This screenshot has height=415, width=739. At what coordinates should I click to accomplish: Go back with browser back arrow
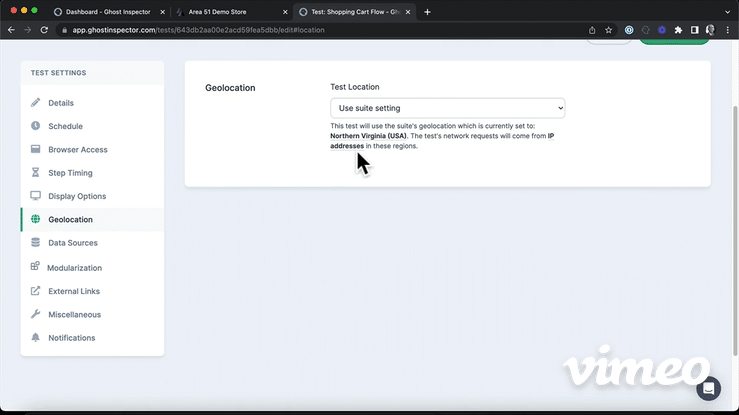point(11,30)
